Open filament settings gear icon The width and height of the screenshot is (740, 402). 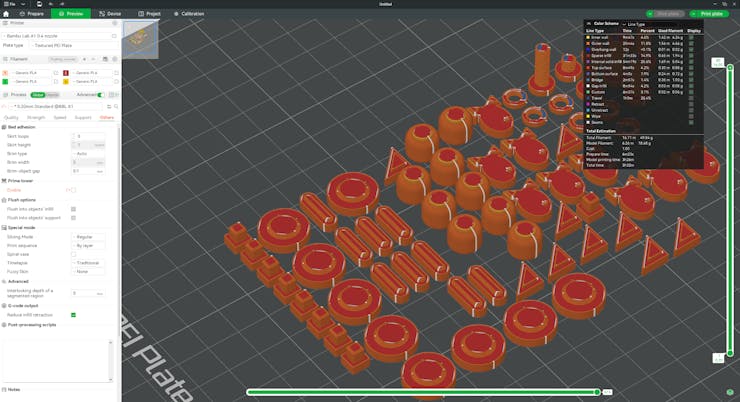pyautogui.click(x=114, y=59)
